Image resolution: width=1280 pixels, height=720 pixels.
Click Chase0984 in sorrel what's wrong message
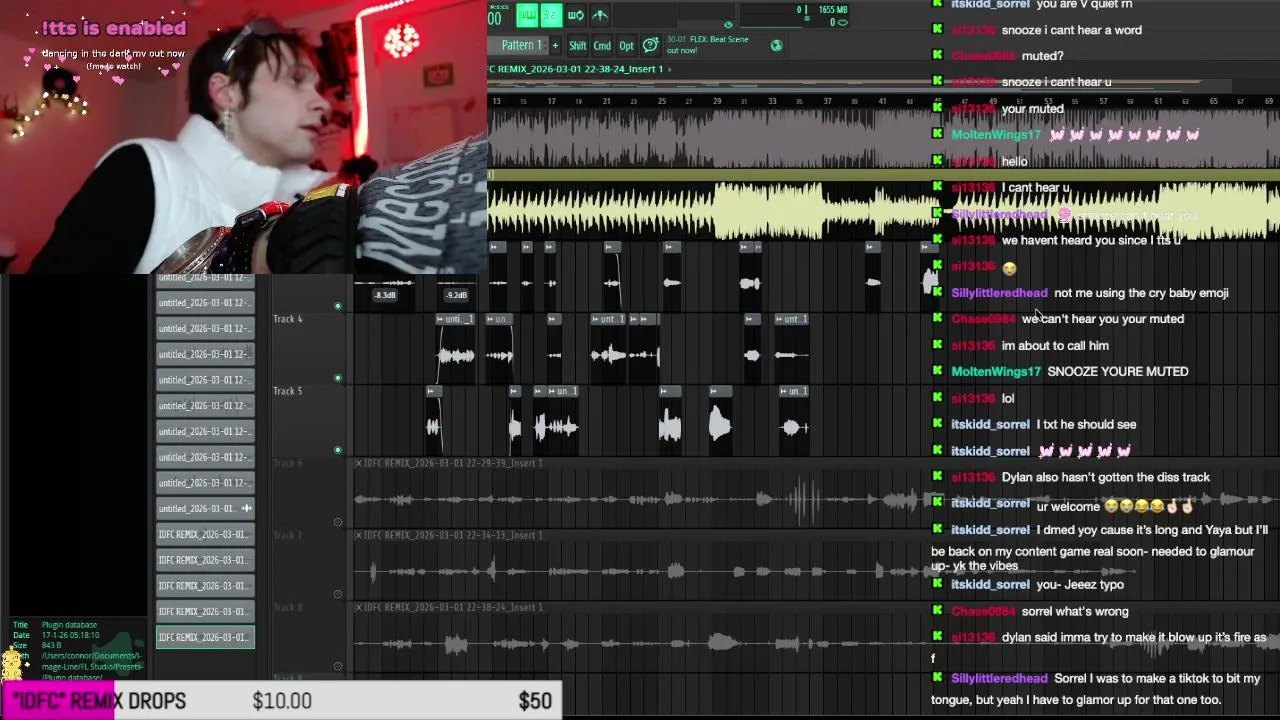pos(983,611)
